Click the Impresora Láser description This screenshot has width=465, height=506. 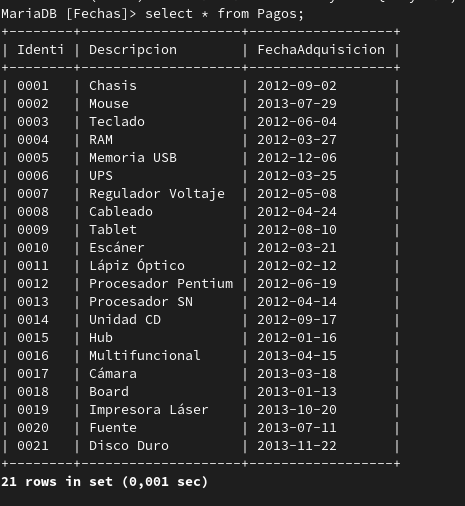[x=149, y=410]
